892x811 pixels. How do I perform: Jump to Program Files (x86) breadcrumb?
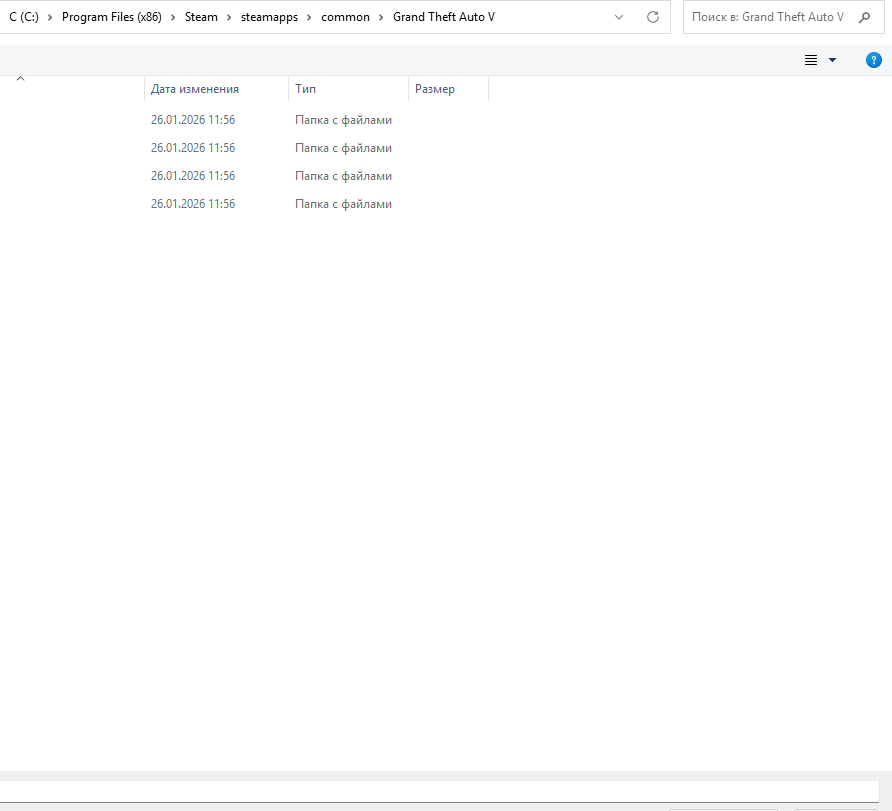tap(111, 18)
